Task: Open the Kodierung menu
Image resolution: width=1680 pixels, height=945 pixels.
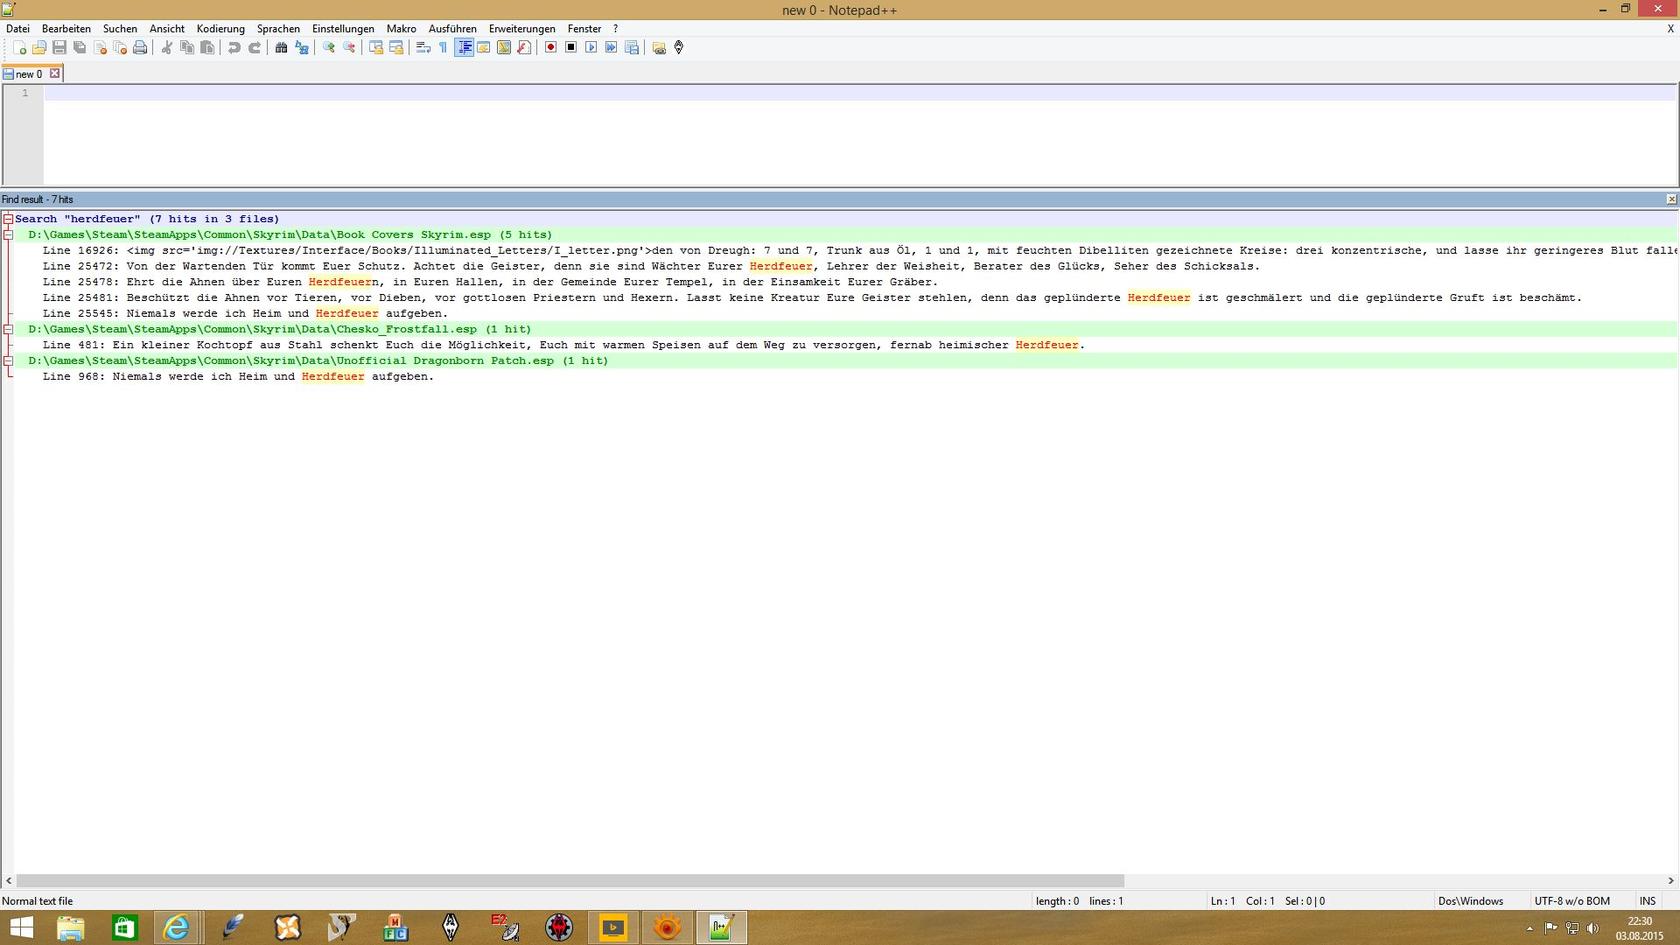Action: [x=220, y=29]
